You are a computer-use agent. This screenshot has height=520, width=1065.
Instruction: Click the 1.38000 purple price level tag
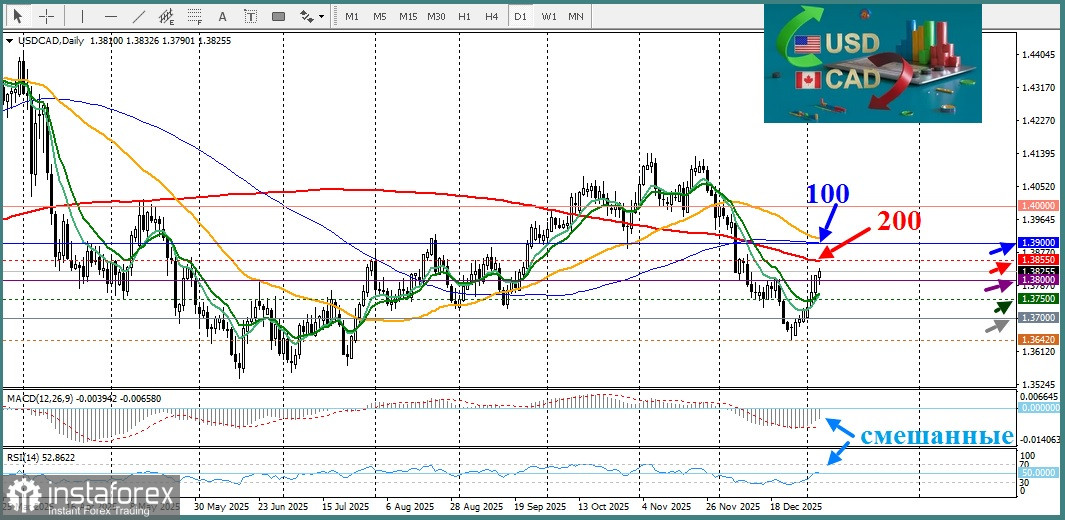click(1039, 279)
